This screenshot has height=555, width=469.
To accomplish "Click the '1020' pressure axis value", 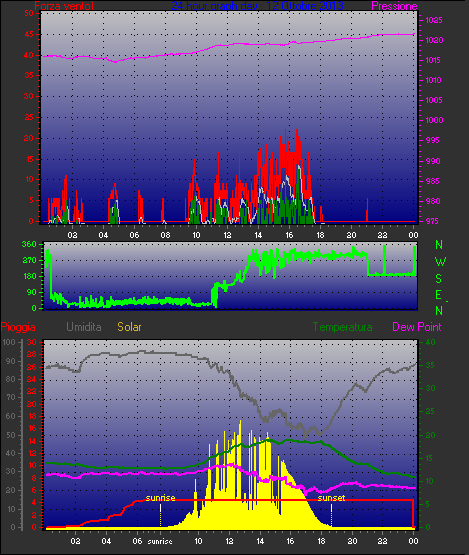I will [x=434, y=40].
